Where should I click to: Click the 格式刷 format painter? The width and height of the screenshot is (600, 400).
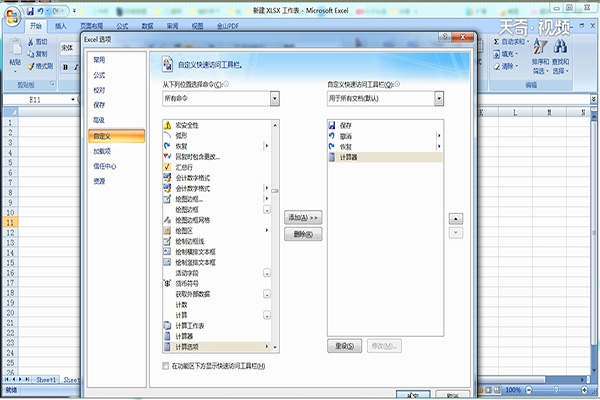pos(40,66)
